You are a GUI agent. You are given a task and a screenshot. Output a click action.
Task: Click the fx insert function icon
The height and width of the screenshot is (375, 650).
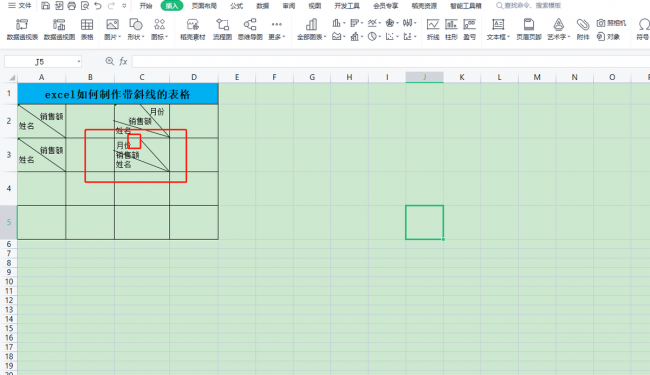coord(123,61)
